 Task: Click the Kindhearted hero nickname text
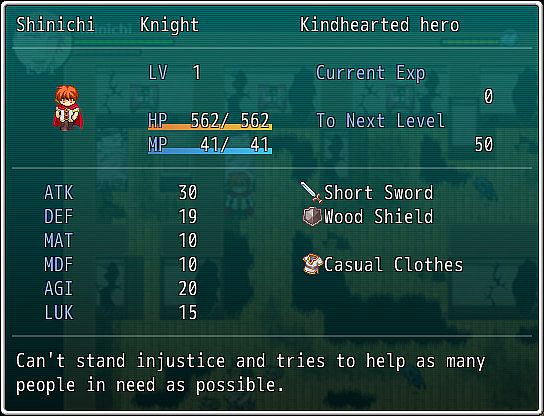(380, 25)
